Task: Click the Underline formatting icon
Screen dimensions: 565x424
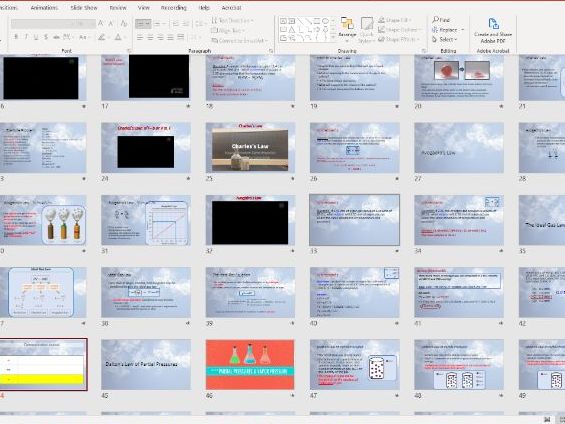Action: pyautogui.click(x=36, y=37)
